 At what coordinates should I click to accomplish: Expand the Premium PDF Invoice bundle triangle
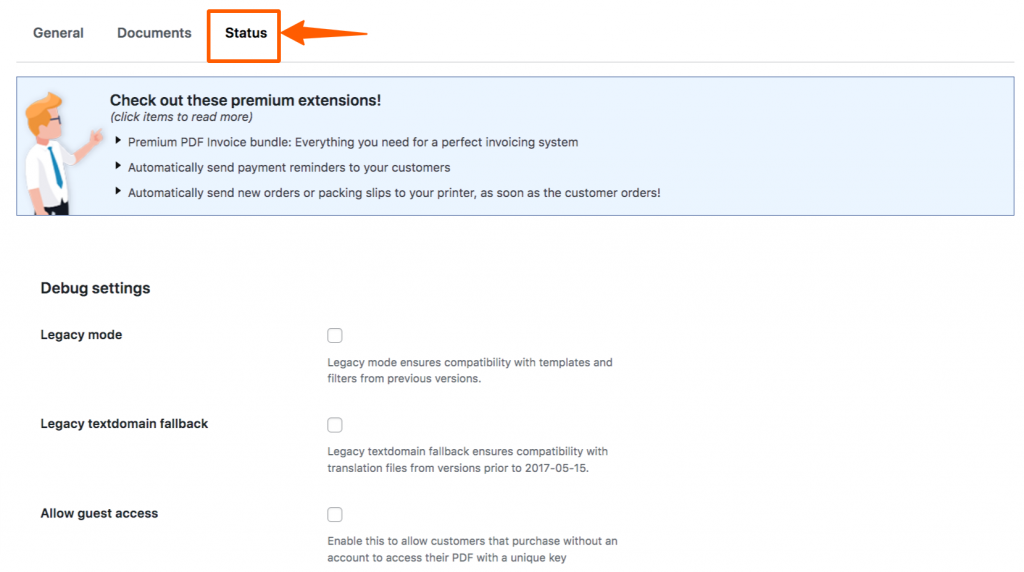pos(118,140)
